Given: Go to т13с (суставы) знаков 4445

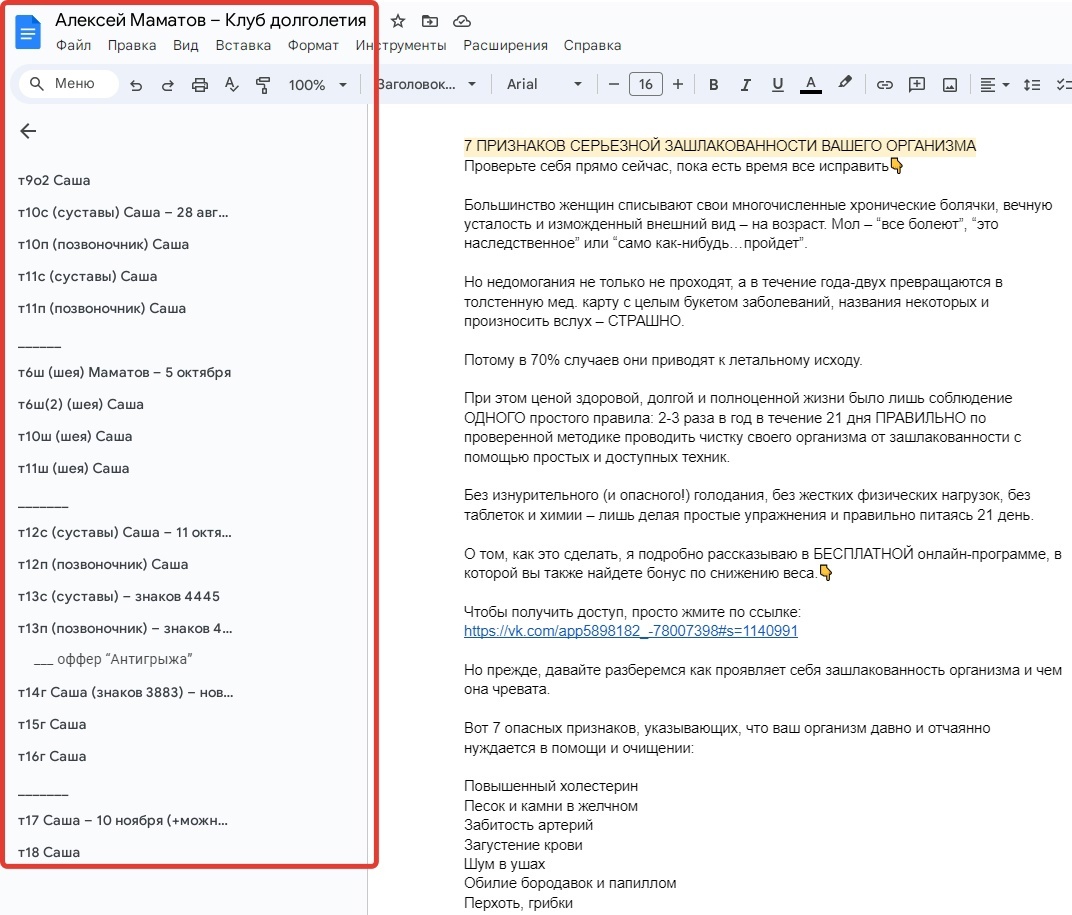Looking at the screenshot, I should click(119, 596).
